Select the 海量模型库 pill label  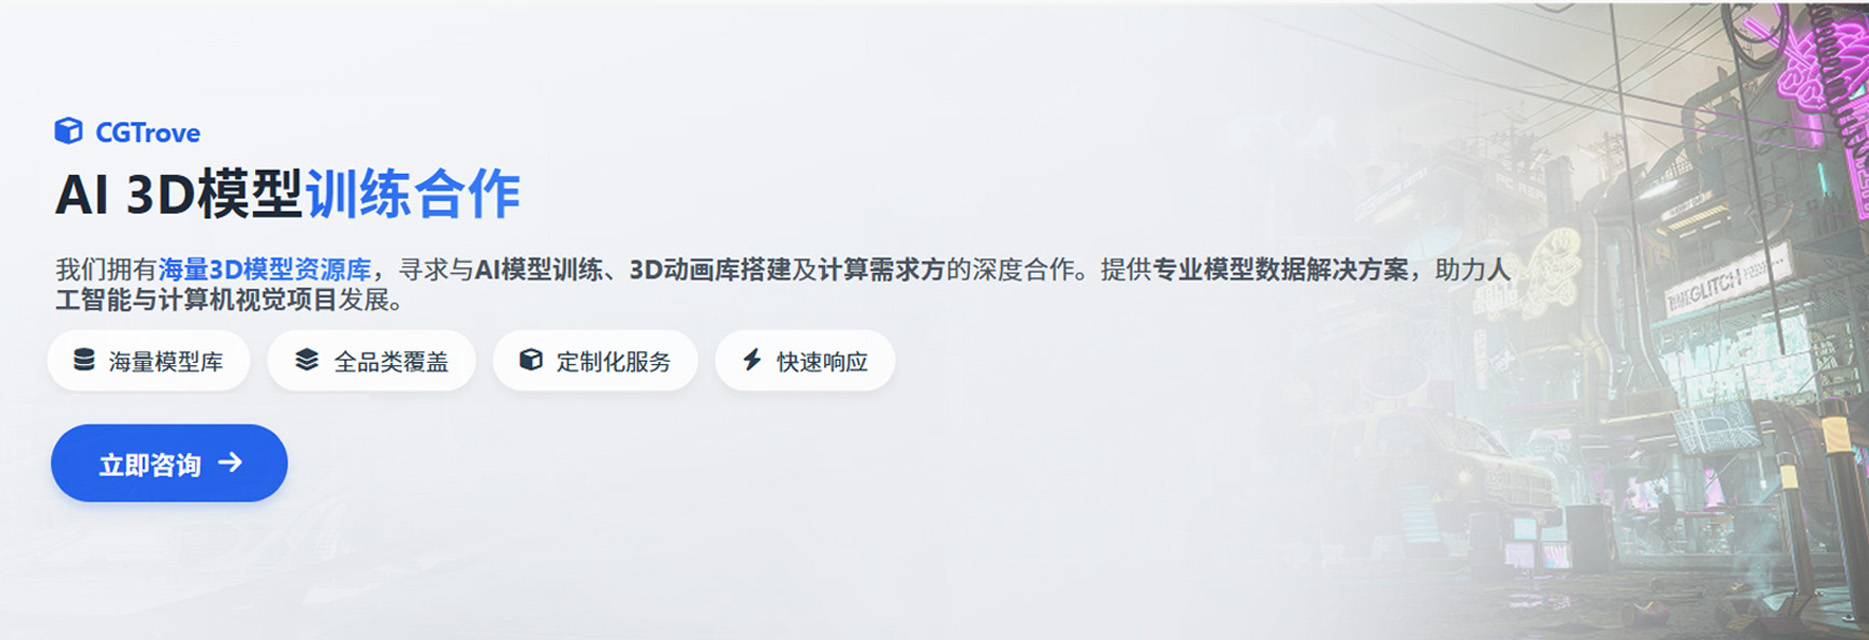[x=166, y=362]
